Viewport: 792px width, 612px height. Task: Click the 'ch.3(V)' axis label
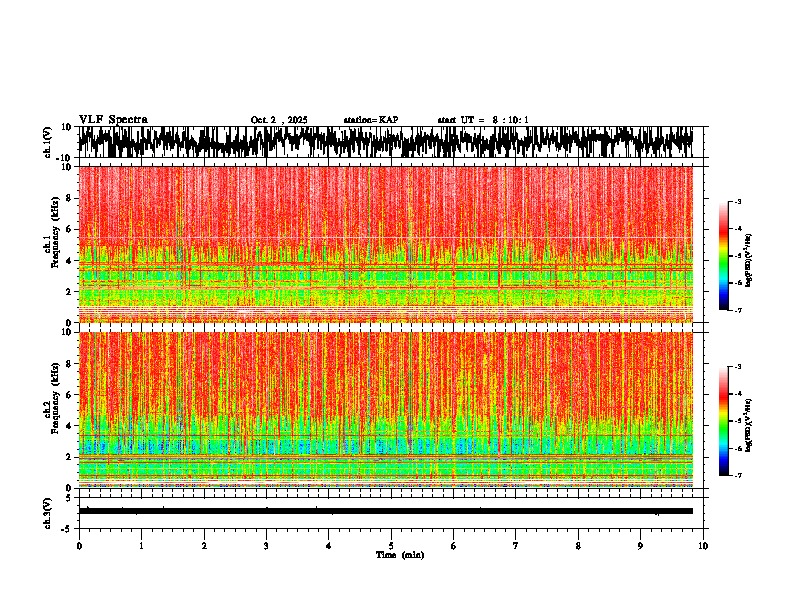pos(48,514)
